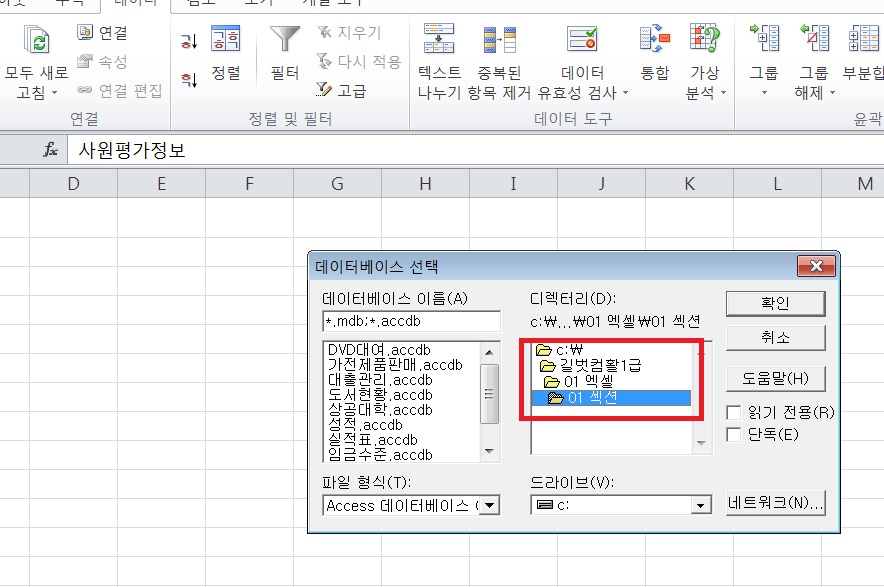Click the 모두 새로 고침 refresh icon
Image resolution: width=884 pixels, height=587 pixels.
(x=38, y=42)
